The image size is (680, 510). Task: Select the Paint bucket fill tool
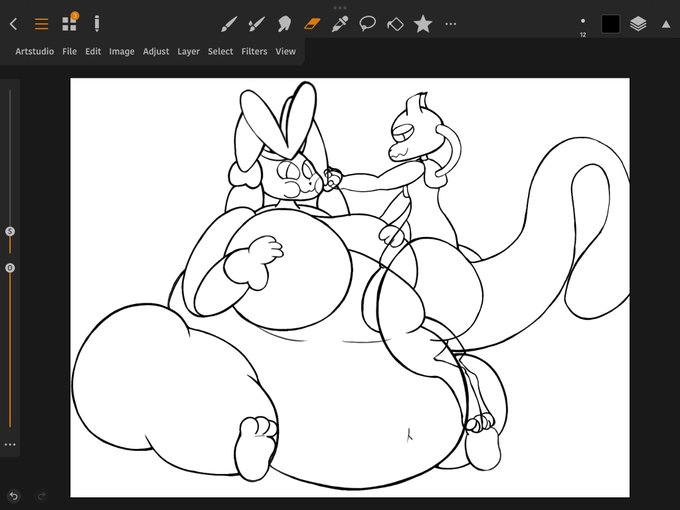pyautogui.click(x=395, y=24)
